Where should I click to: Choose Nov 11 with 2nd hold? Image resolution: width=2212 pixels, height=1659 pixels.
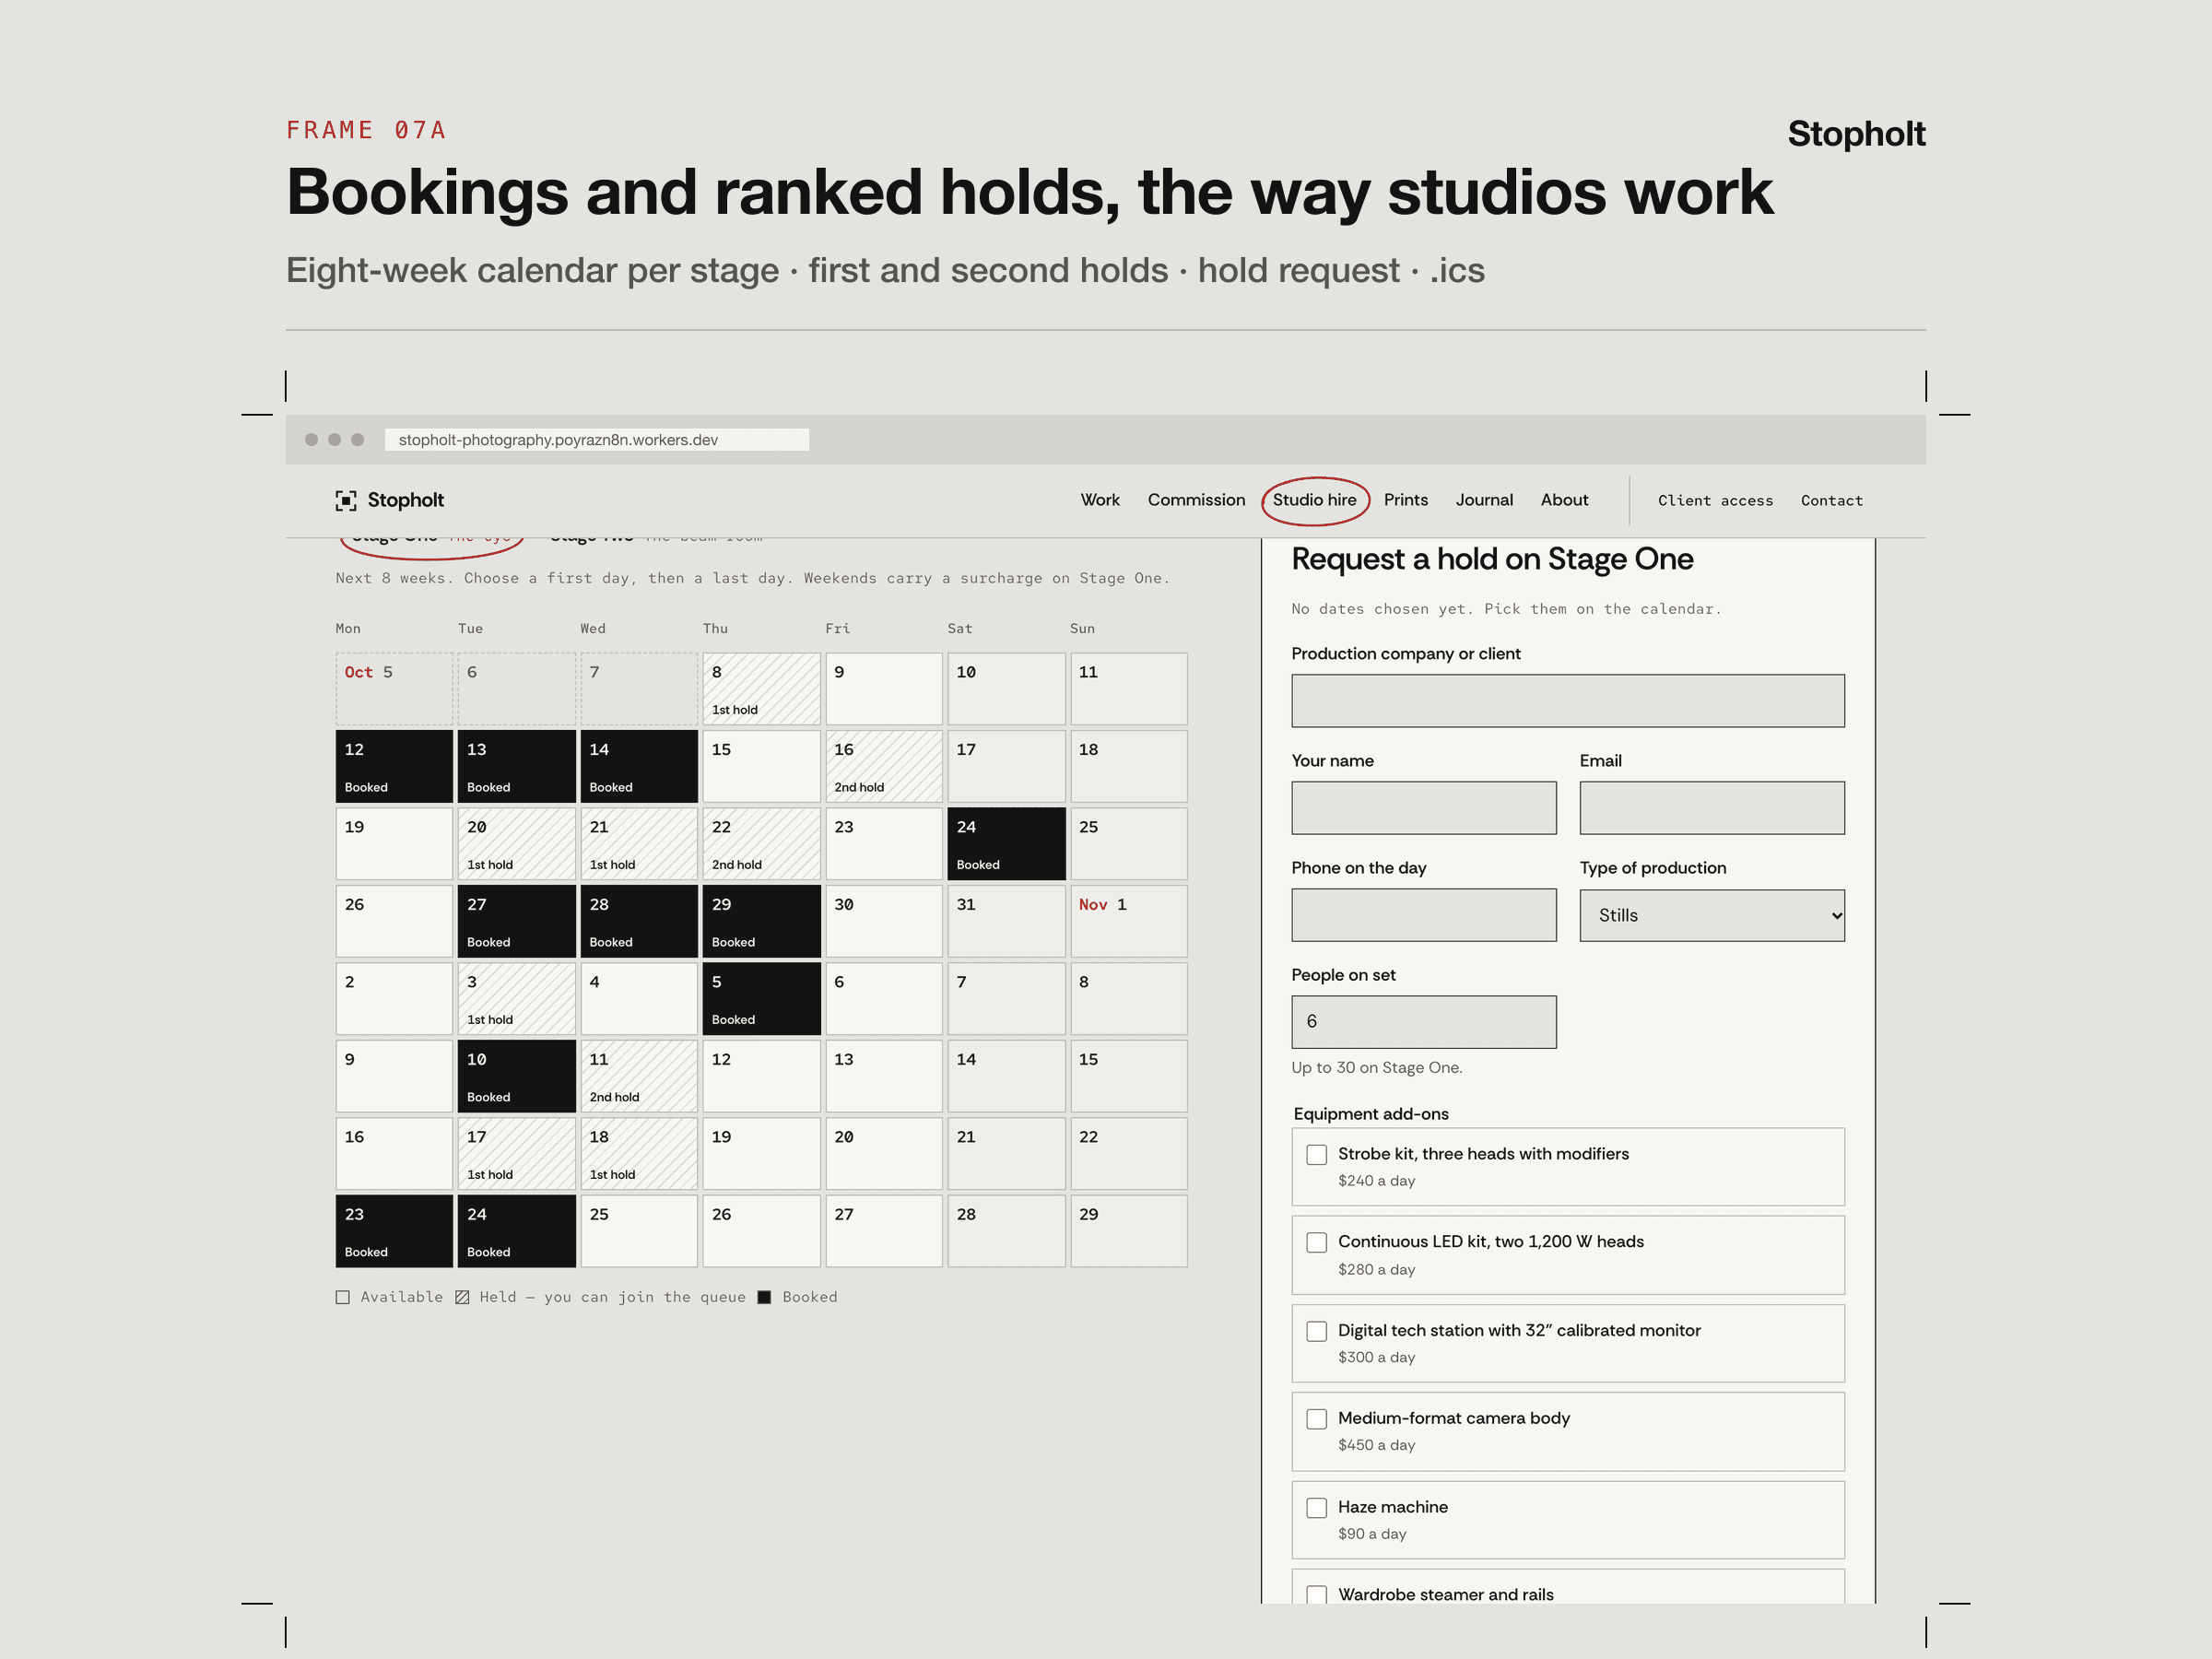[639, 1076]
